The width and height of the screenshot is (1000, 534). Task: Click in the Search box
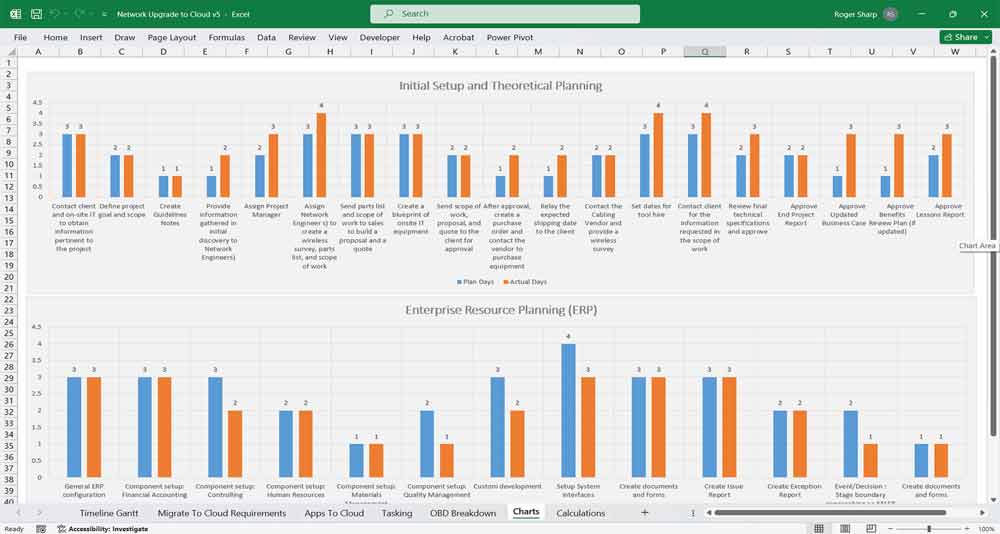[x=504, y=14]
